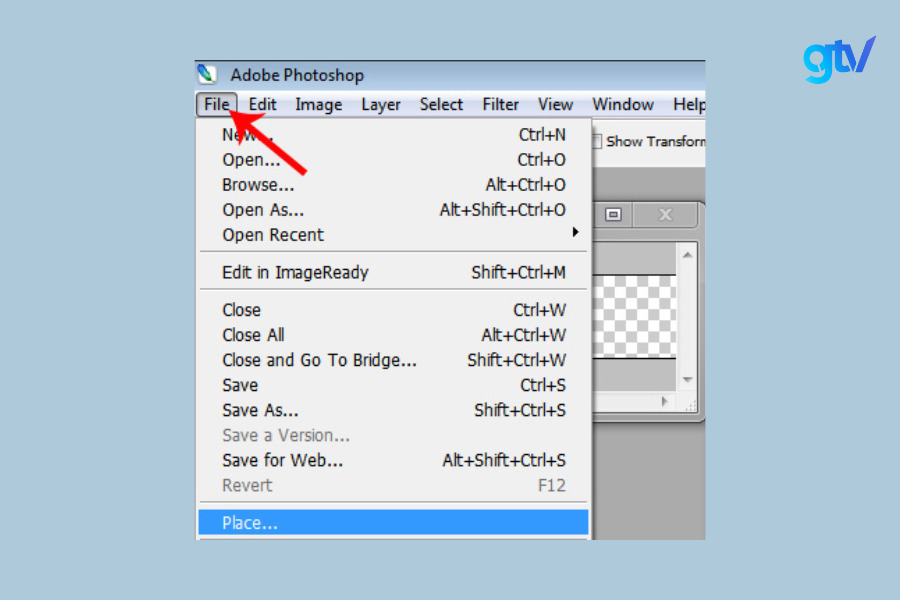Click the vertical scrollbar up arrow
Screen dimensions: 900x600
pos(687,255)
